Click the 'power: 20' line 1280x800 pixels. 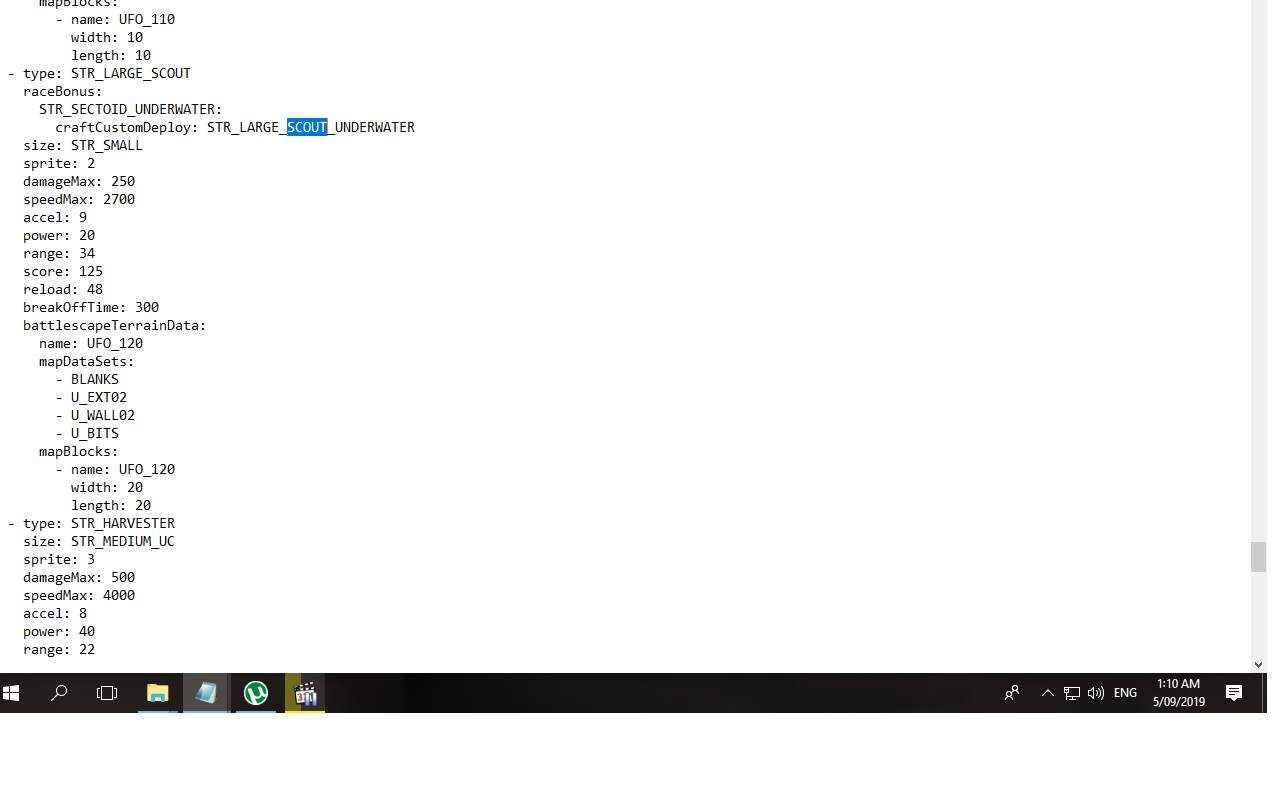(59, 235)
